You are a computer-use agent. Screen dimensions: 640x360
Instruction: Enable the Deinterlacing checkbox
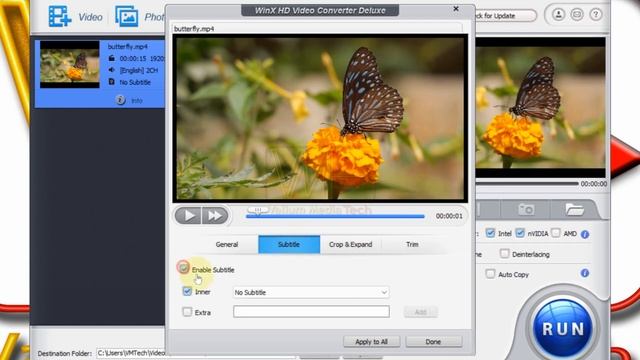pos(504,253)
